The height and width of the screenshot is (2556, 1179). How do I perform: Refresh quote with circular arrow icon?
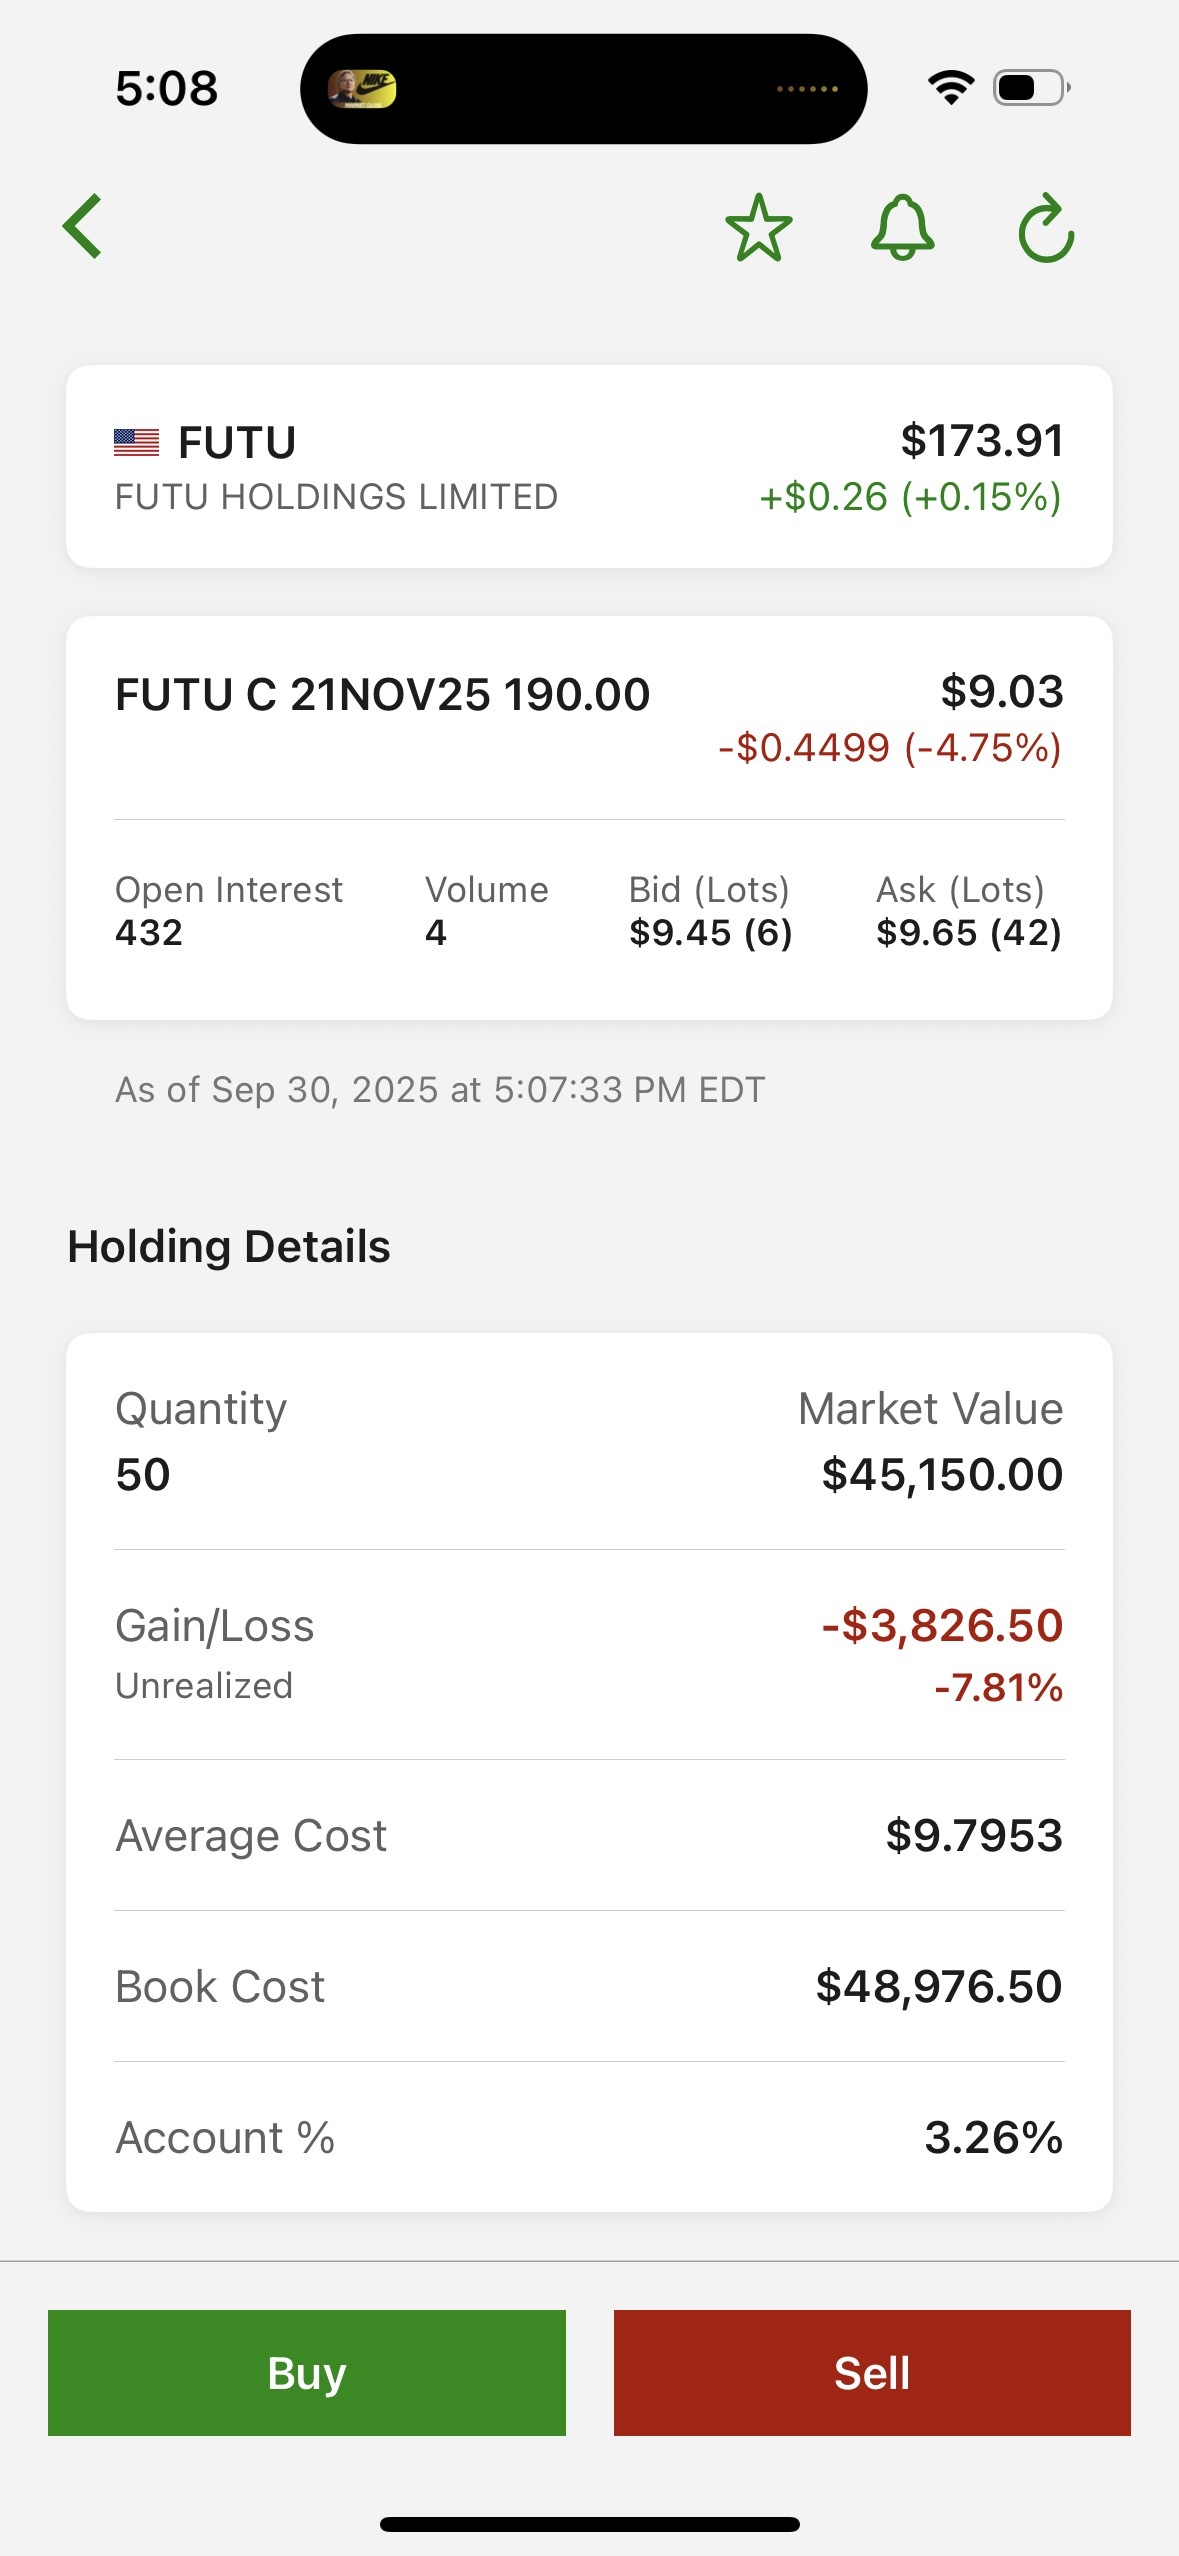coord(1046,228)
